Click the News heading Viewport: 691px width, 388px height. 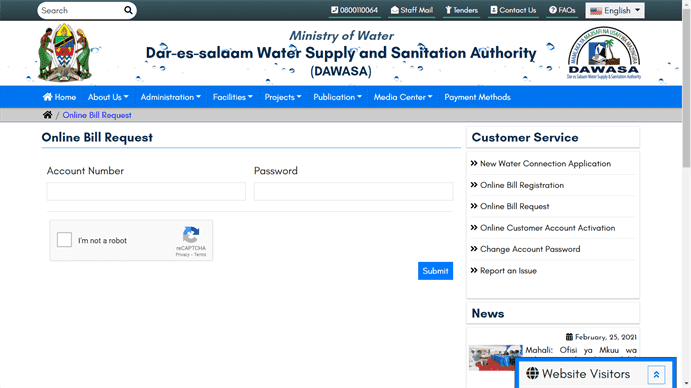pyautogui.click(x=488, y=313)
